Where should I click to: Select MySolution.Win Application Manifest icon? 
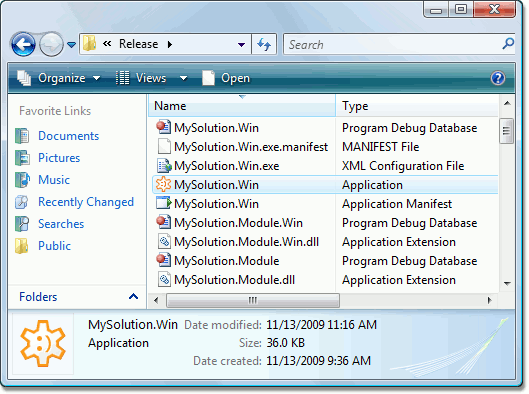(x=164, y=203)
